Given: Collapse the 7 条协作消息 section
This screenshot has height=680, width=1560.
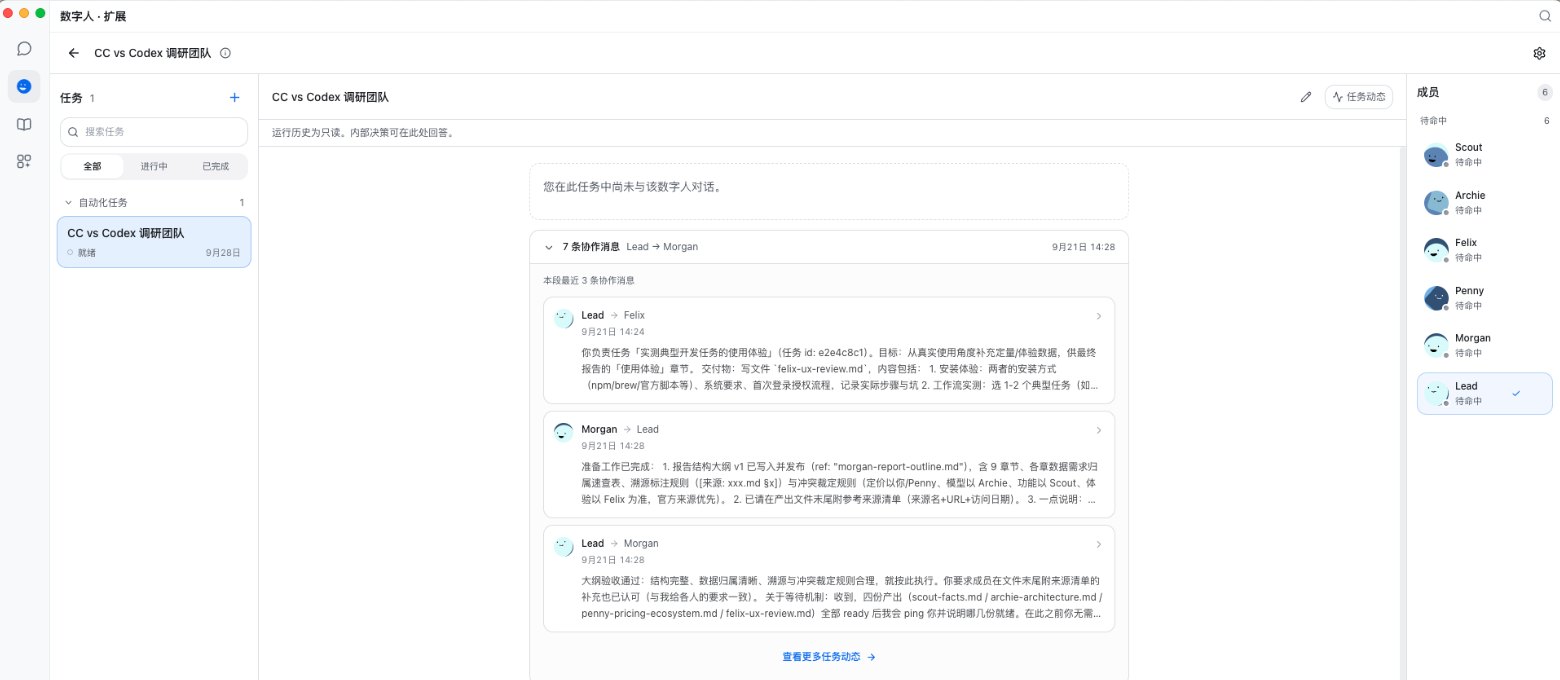Looking at the screenshot, I should tap(548, 247).
